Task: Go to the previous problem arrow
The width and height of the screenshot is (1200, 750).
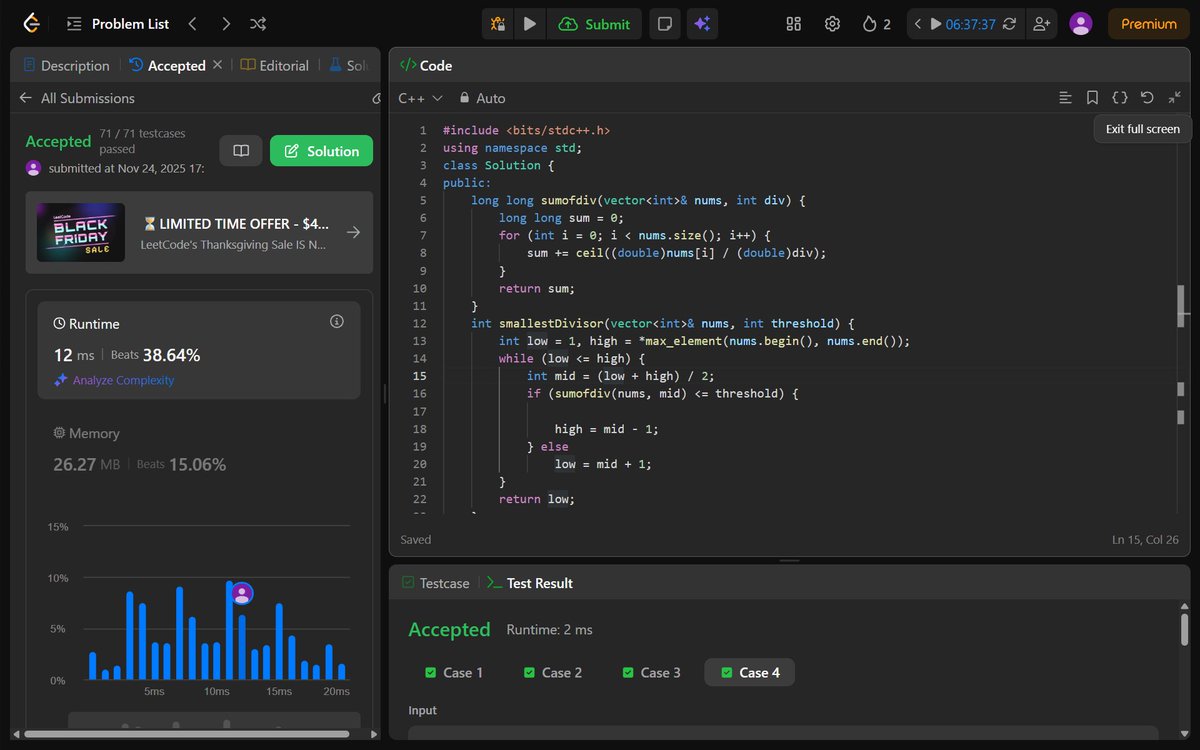Action: click(x=193, y=24)
